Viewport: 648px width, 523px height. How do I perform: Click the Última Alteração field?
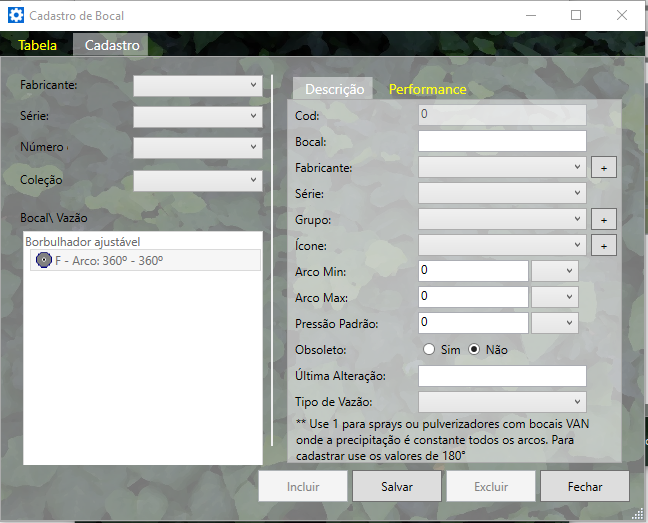(x=502, y=376)
